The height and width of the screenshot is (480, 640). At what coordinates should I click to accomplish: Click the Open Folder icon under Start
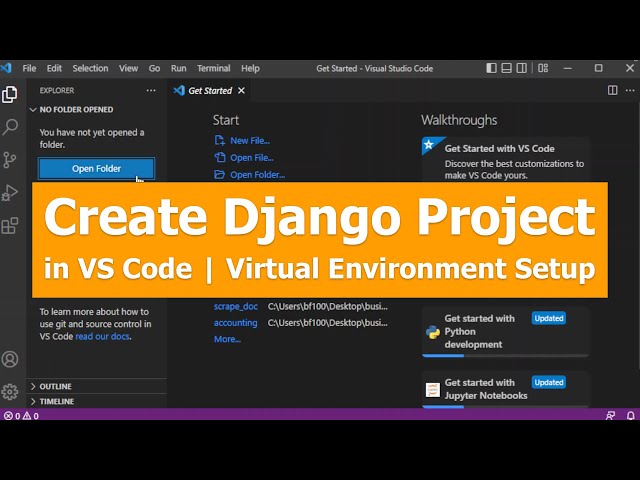pos(220,175)
